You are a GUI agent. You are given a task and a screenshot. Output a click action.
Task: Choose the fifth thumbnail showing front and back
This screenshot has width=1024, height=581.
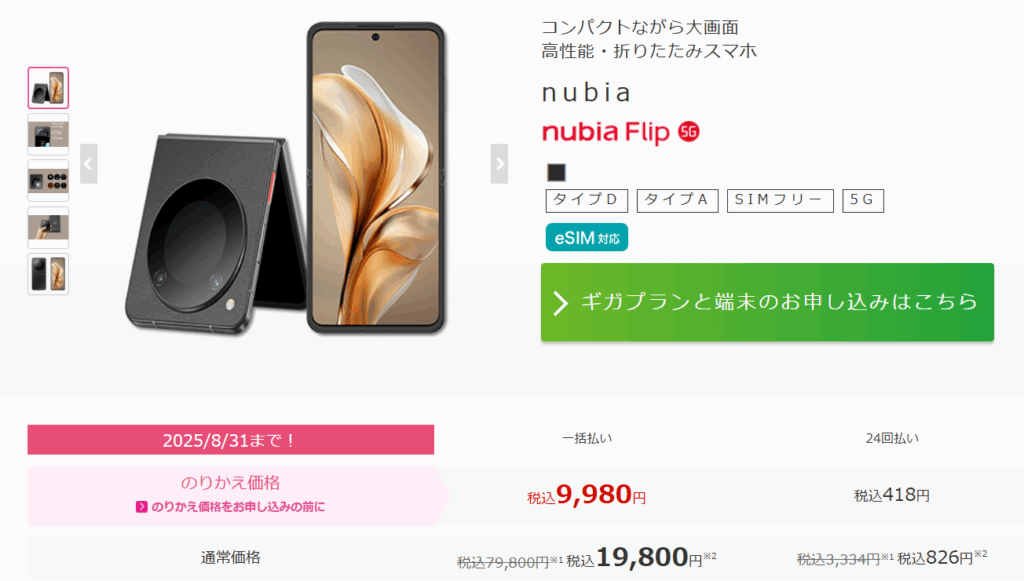(x=48, y=274)
